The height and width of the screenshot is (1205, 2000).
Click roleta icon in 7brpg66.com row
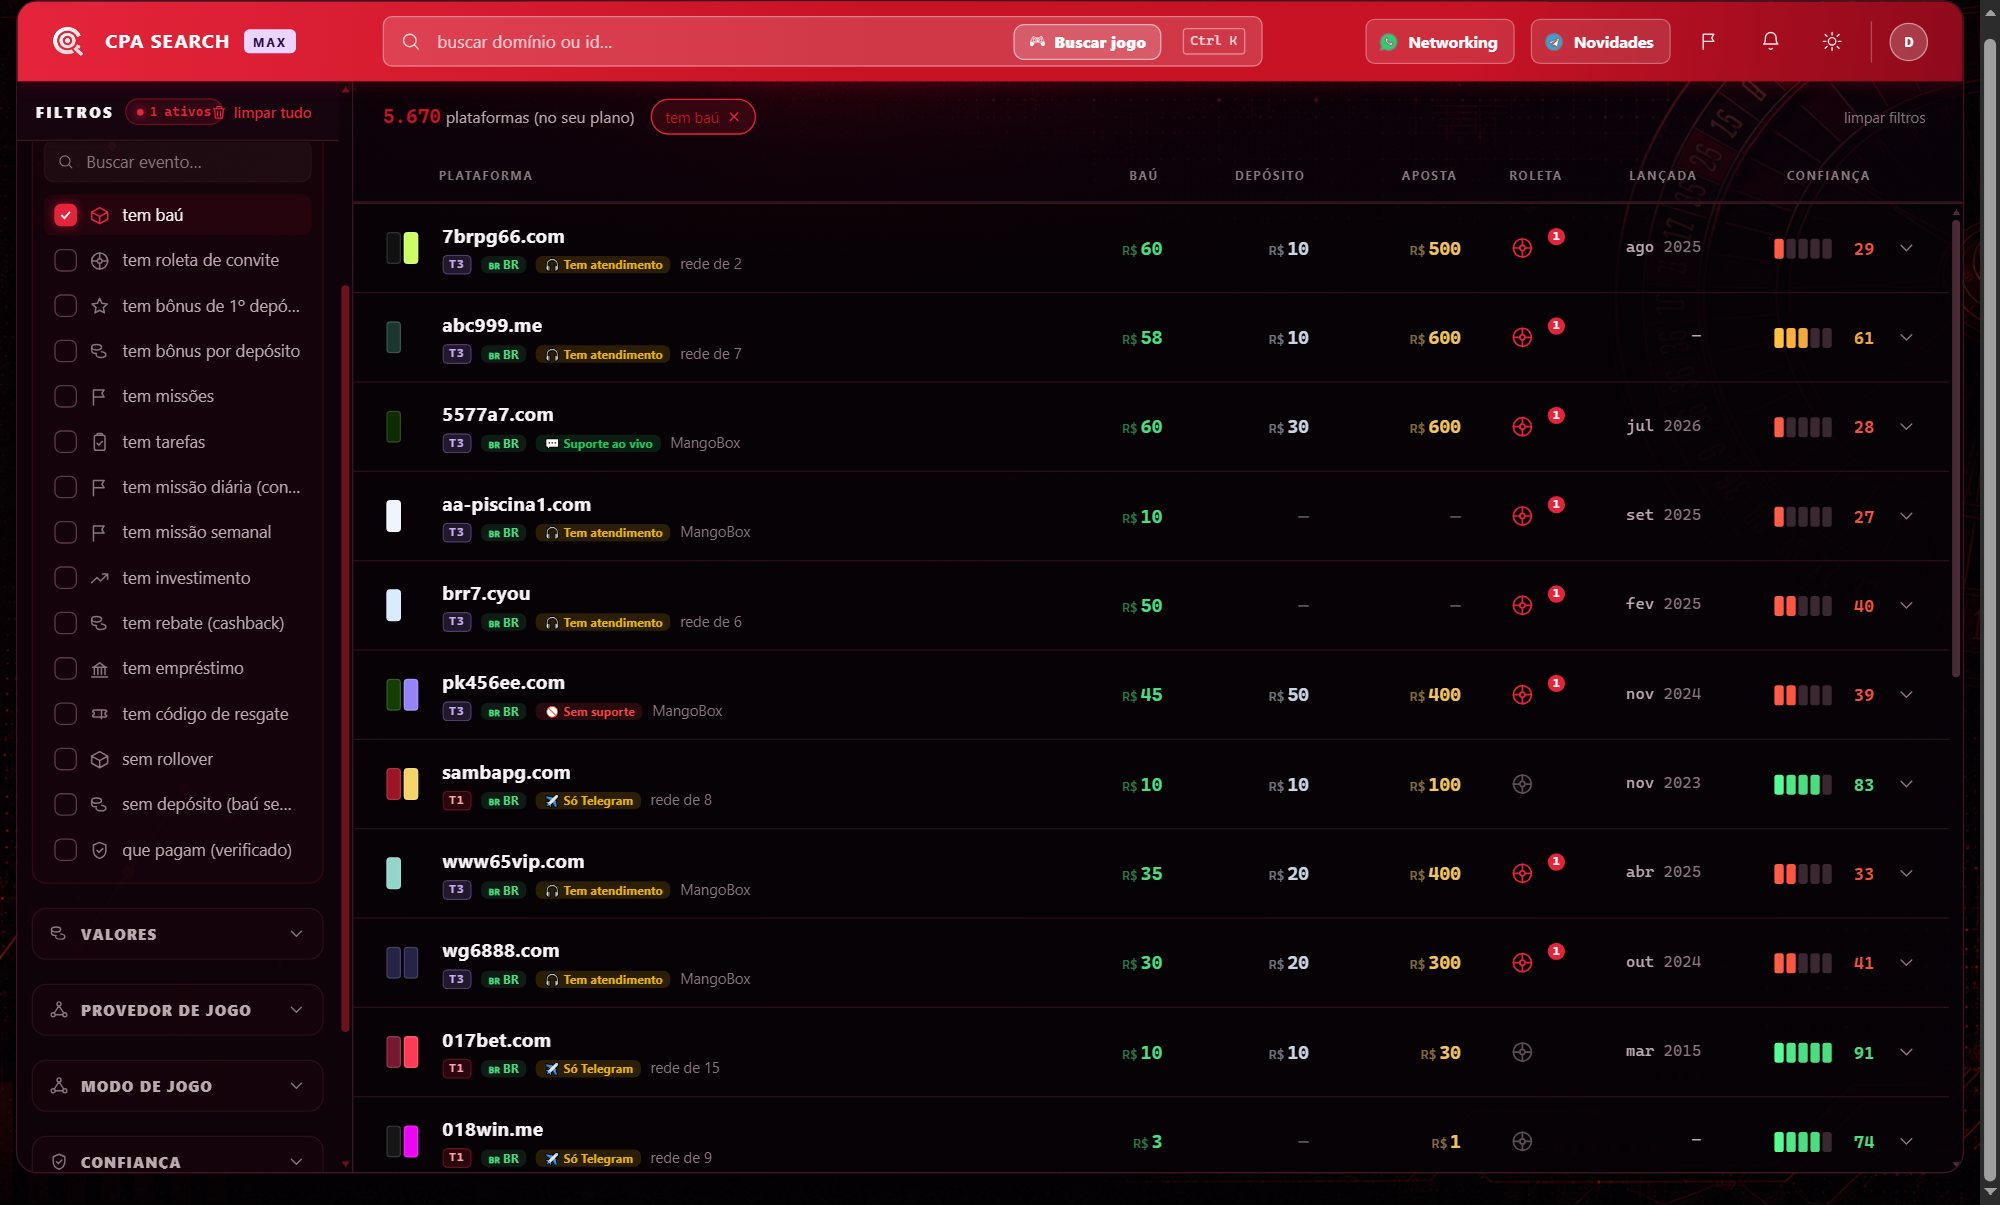(x=1522, y=249)
